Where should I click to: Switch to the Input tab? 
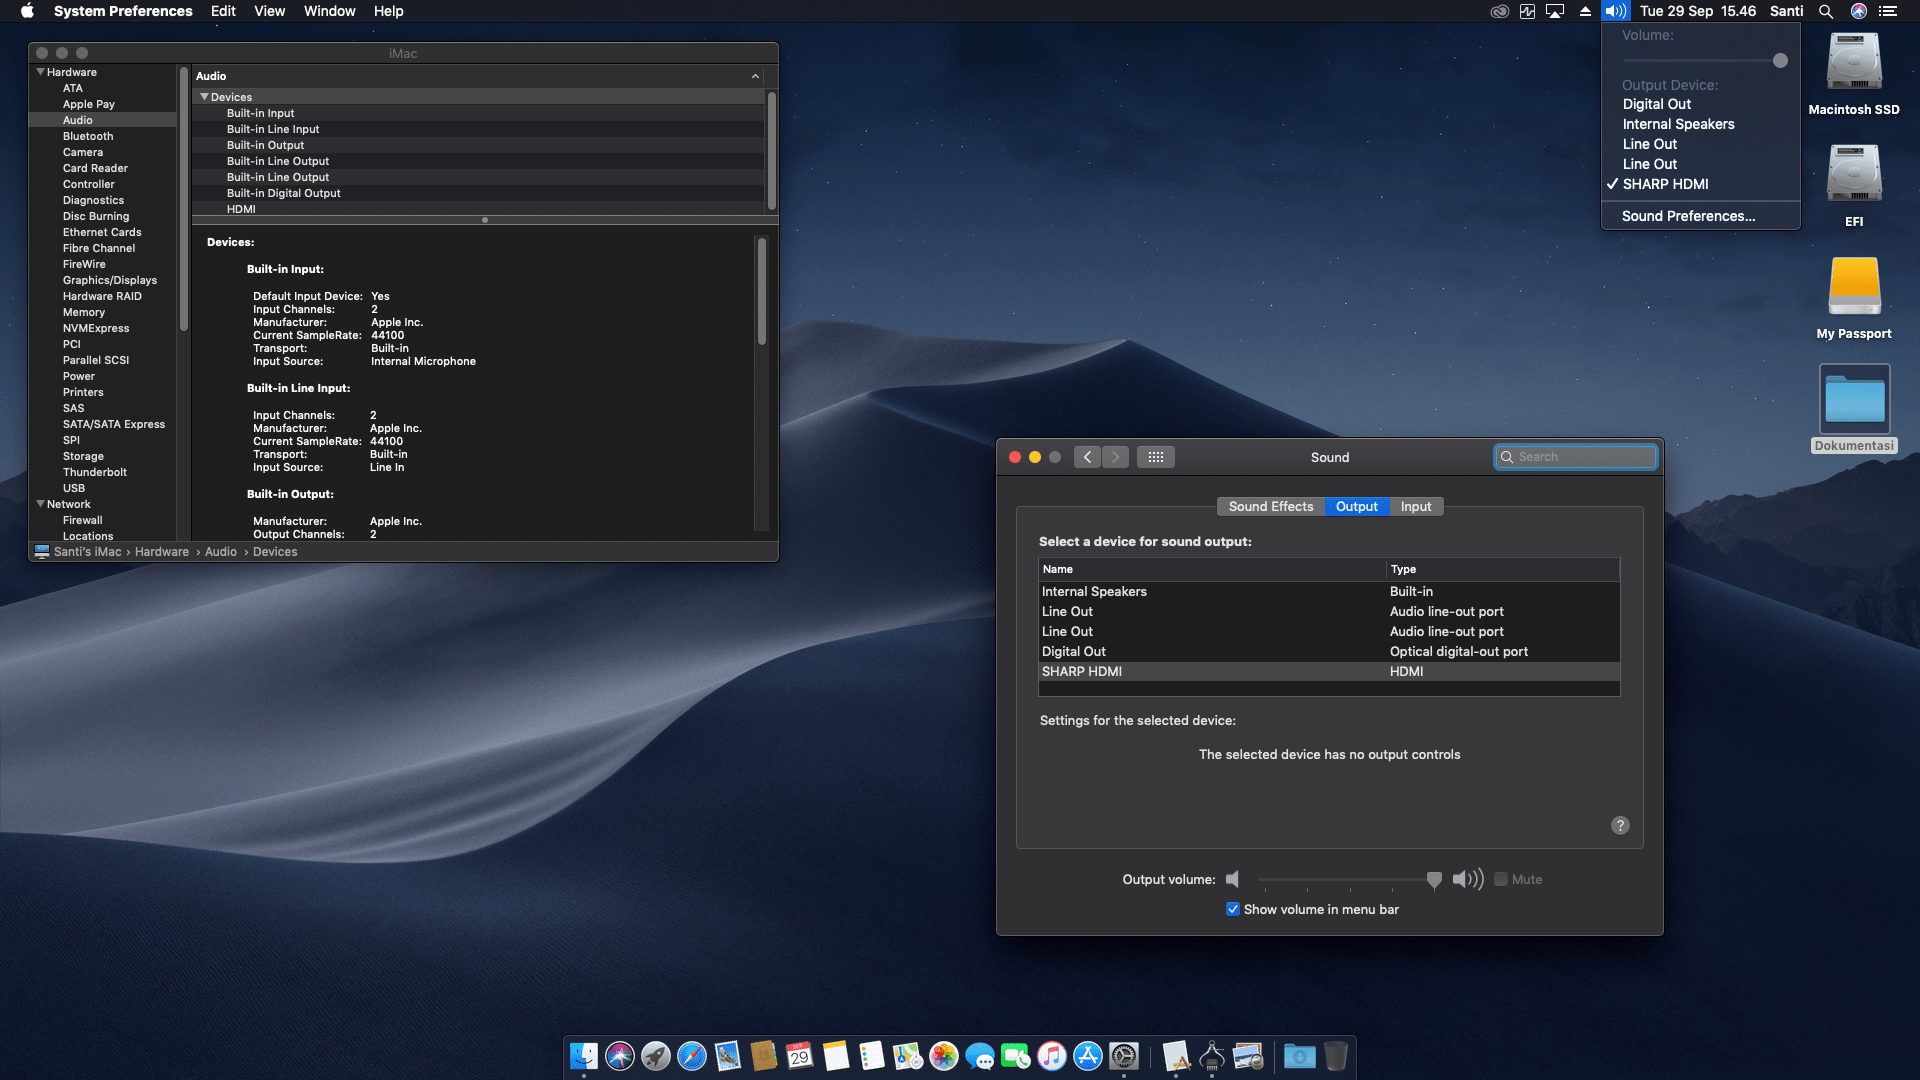pos(1416,506)
